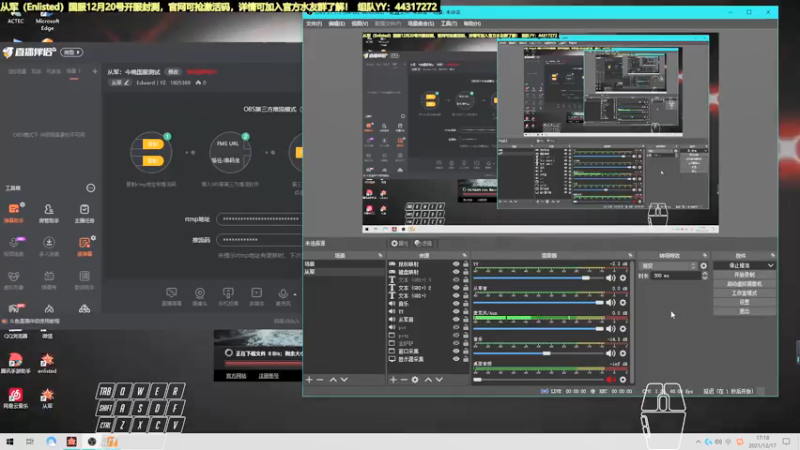Open the 工具(T) menu in OBS
The height and width of the screenshot is (450, 800).
click(448, 23)
